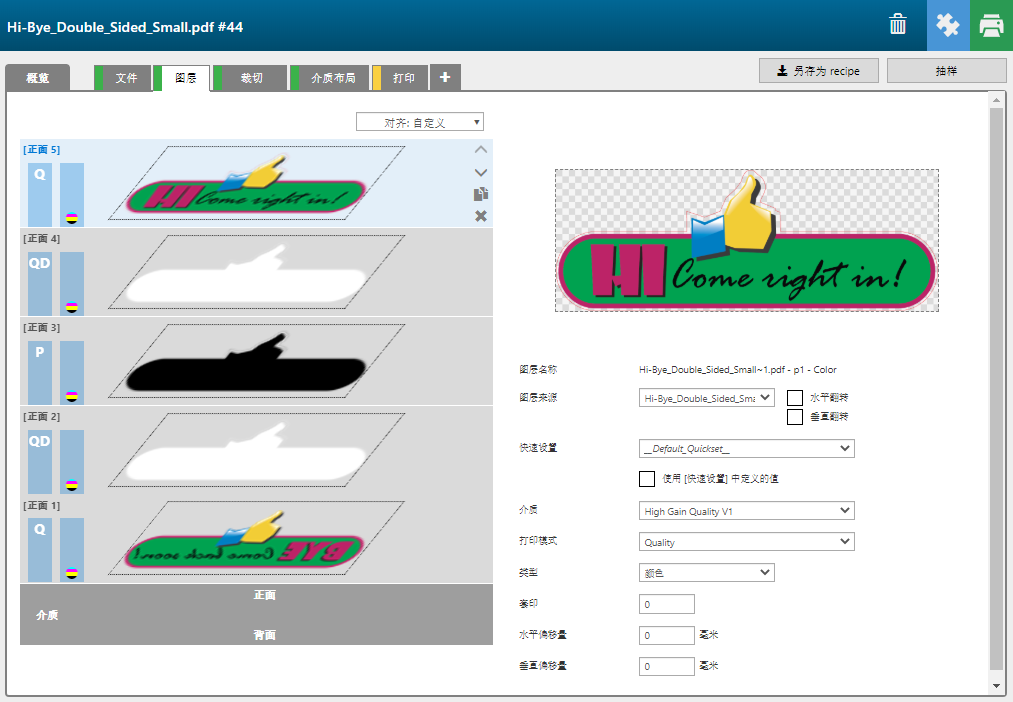1013x702 pixels.
Task: Open the 介质 High Gain Quality V1 dropdown
Action: coord(746,511)
